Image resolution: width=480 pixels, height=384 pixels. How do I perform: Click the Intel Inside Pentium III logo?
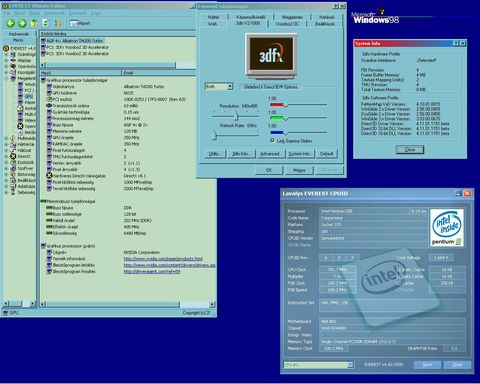tap(447, 228)
